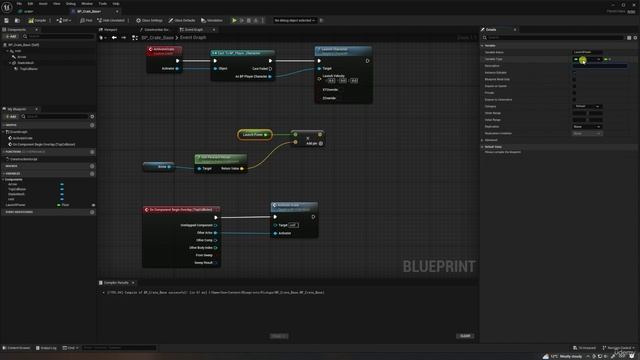
Task: Select LaunchPower variable in My Blueprint
Action: click(x=16, y=205)
